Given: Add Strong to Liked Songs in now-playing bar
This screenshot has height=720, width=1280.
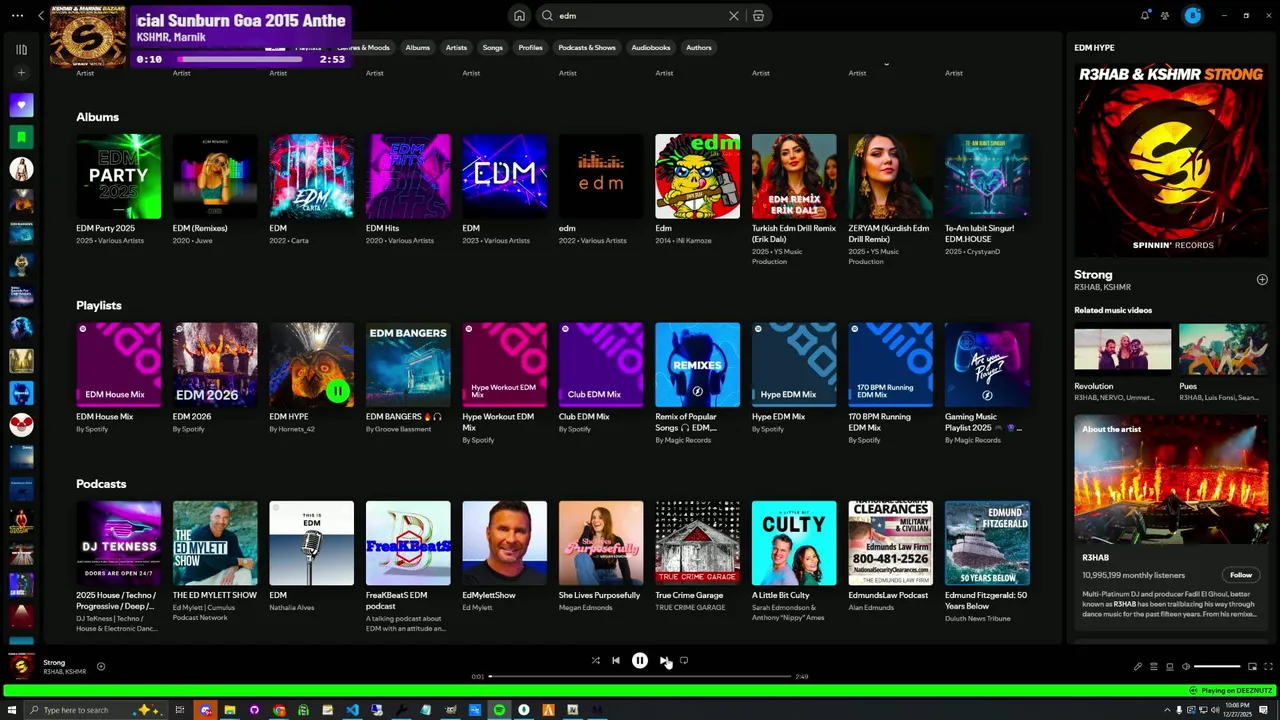Looking at the screenshot, I should click(x=101, y=667).
